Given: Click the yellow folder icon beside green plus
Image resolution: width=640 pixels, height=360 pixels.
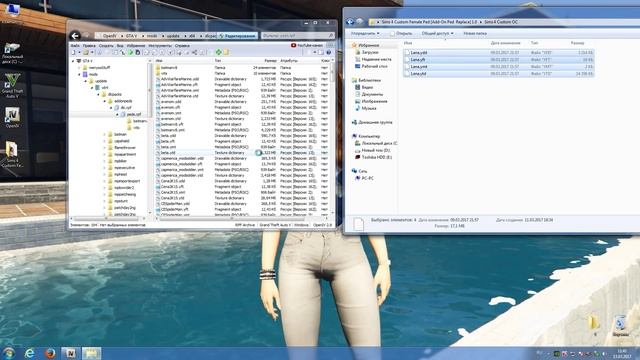Looking at the screenshot, I should click(x=226, y=52).
